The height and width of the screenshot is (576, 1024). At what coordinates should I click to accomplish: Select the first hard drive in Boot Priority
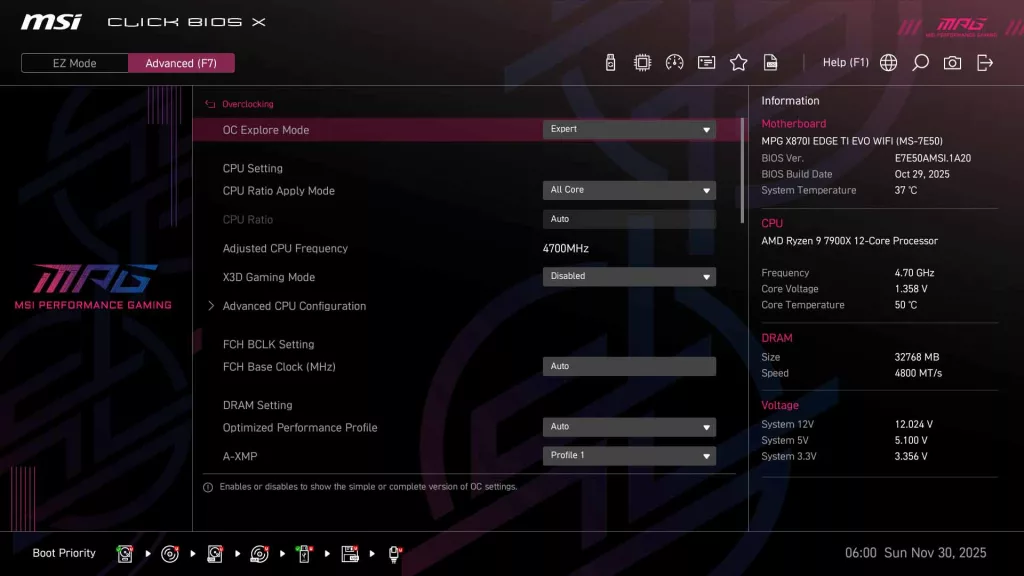point(125,553)
